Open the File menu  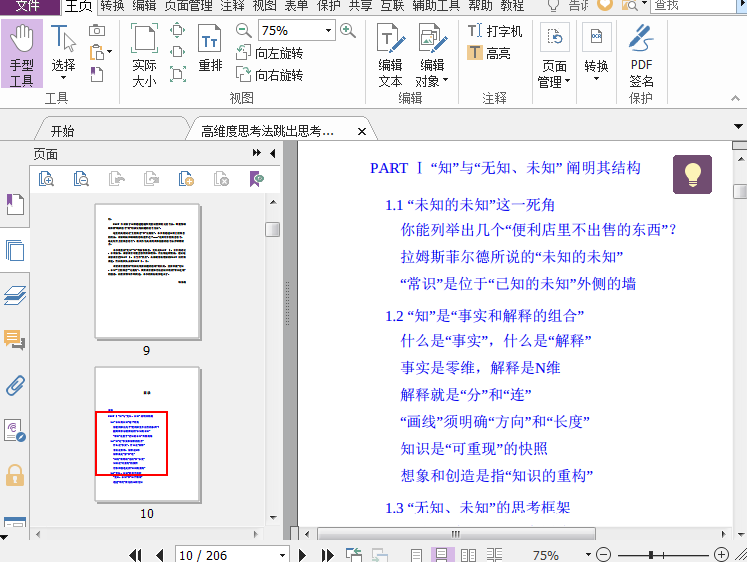pyautogui.click(x=28, y=6)
